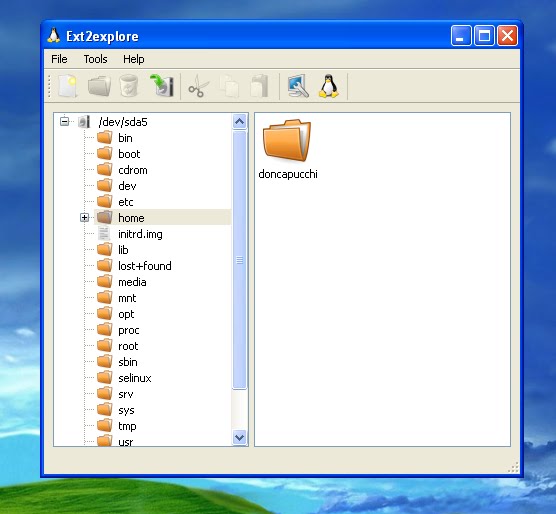Select the doncapucchi folder thumbnail
The width and height of the screenshot is (556, 514).
click(288, 149)
